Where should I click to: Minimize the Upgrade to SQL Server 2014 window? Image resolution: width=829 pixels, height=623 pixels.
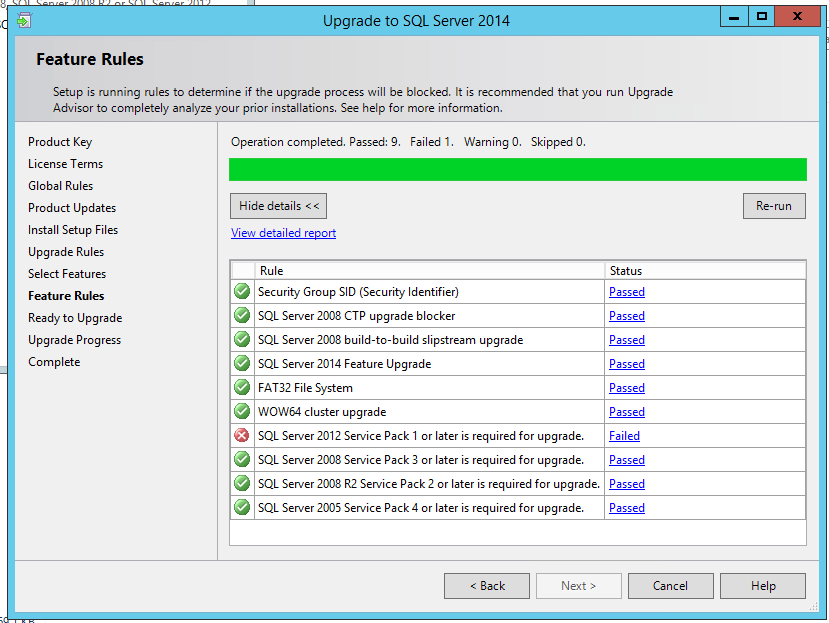point(734,16)
